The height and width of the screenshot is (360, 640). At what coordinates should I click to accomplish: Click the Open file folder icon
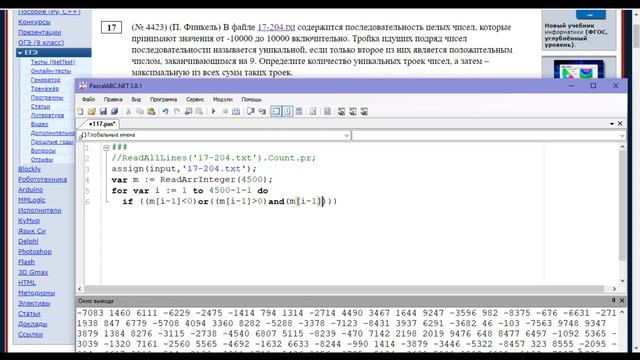tap(91, 111)
